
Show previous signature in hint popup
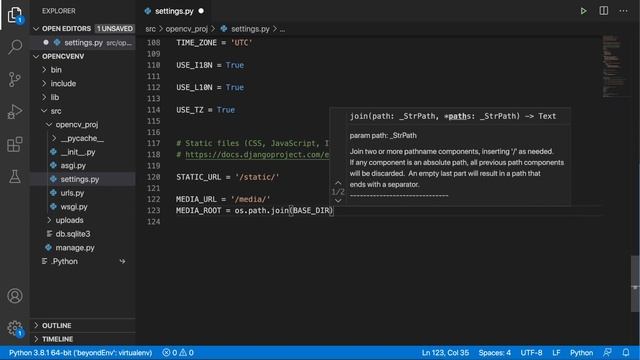338,182
